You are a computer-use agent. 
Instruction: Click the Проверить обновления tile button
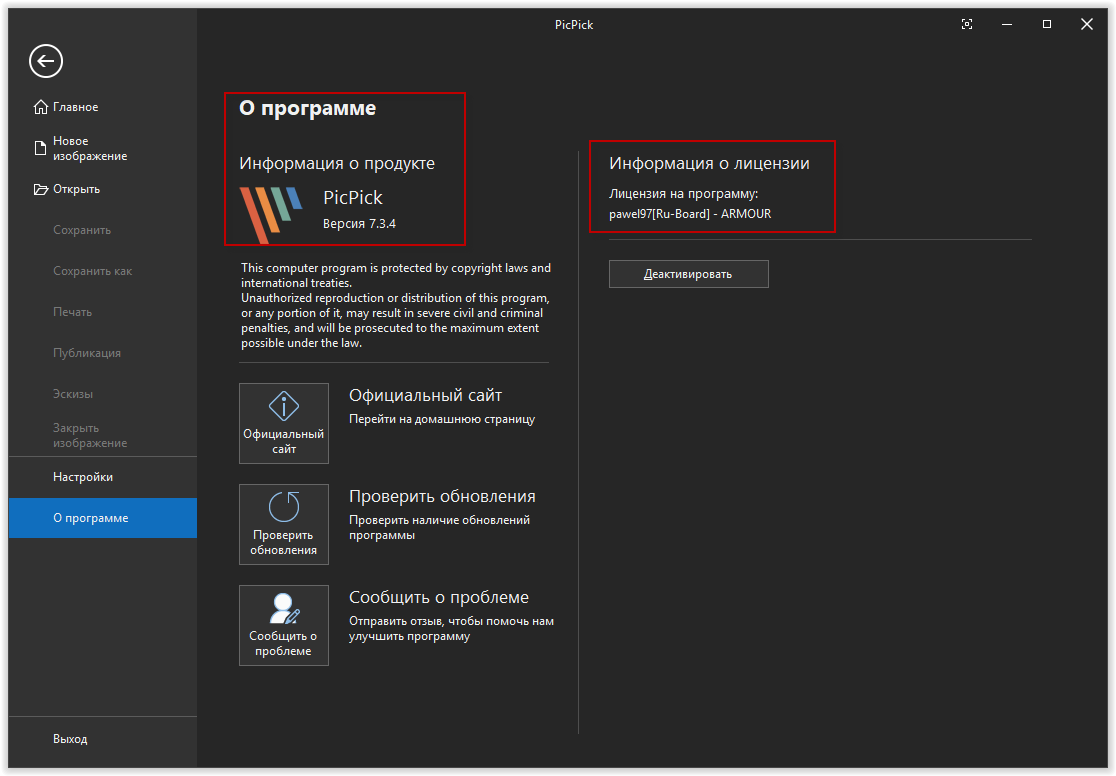[x=284, y=525]
